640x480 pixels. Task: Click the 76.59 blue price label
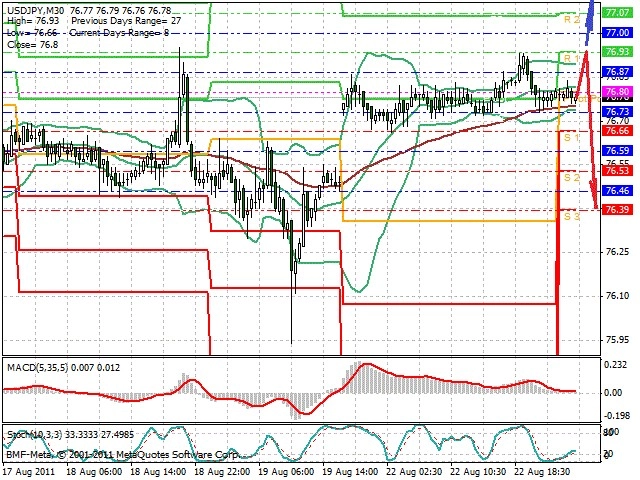(x=618, y=151)
